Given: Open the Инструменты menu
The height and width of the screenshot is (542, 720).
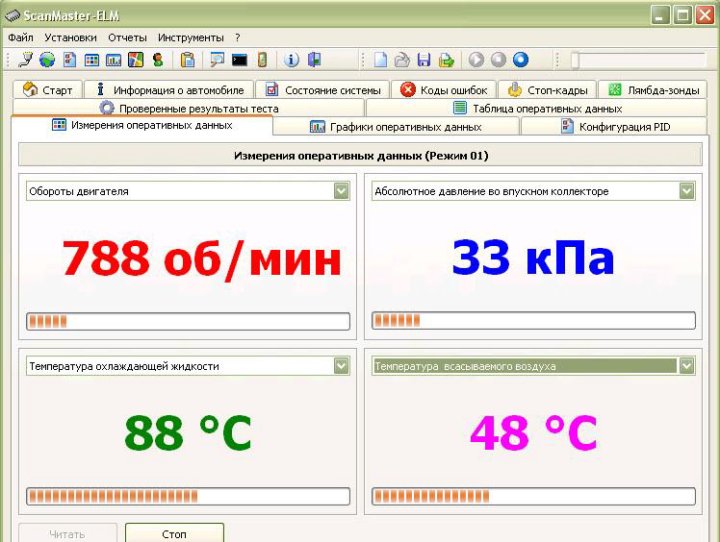Looking at the screenshot, I should click(x=190, y=37).
